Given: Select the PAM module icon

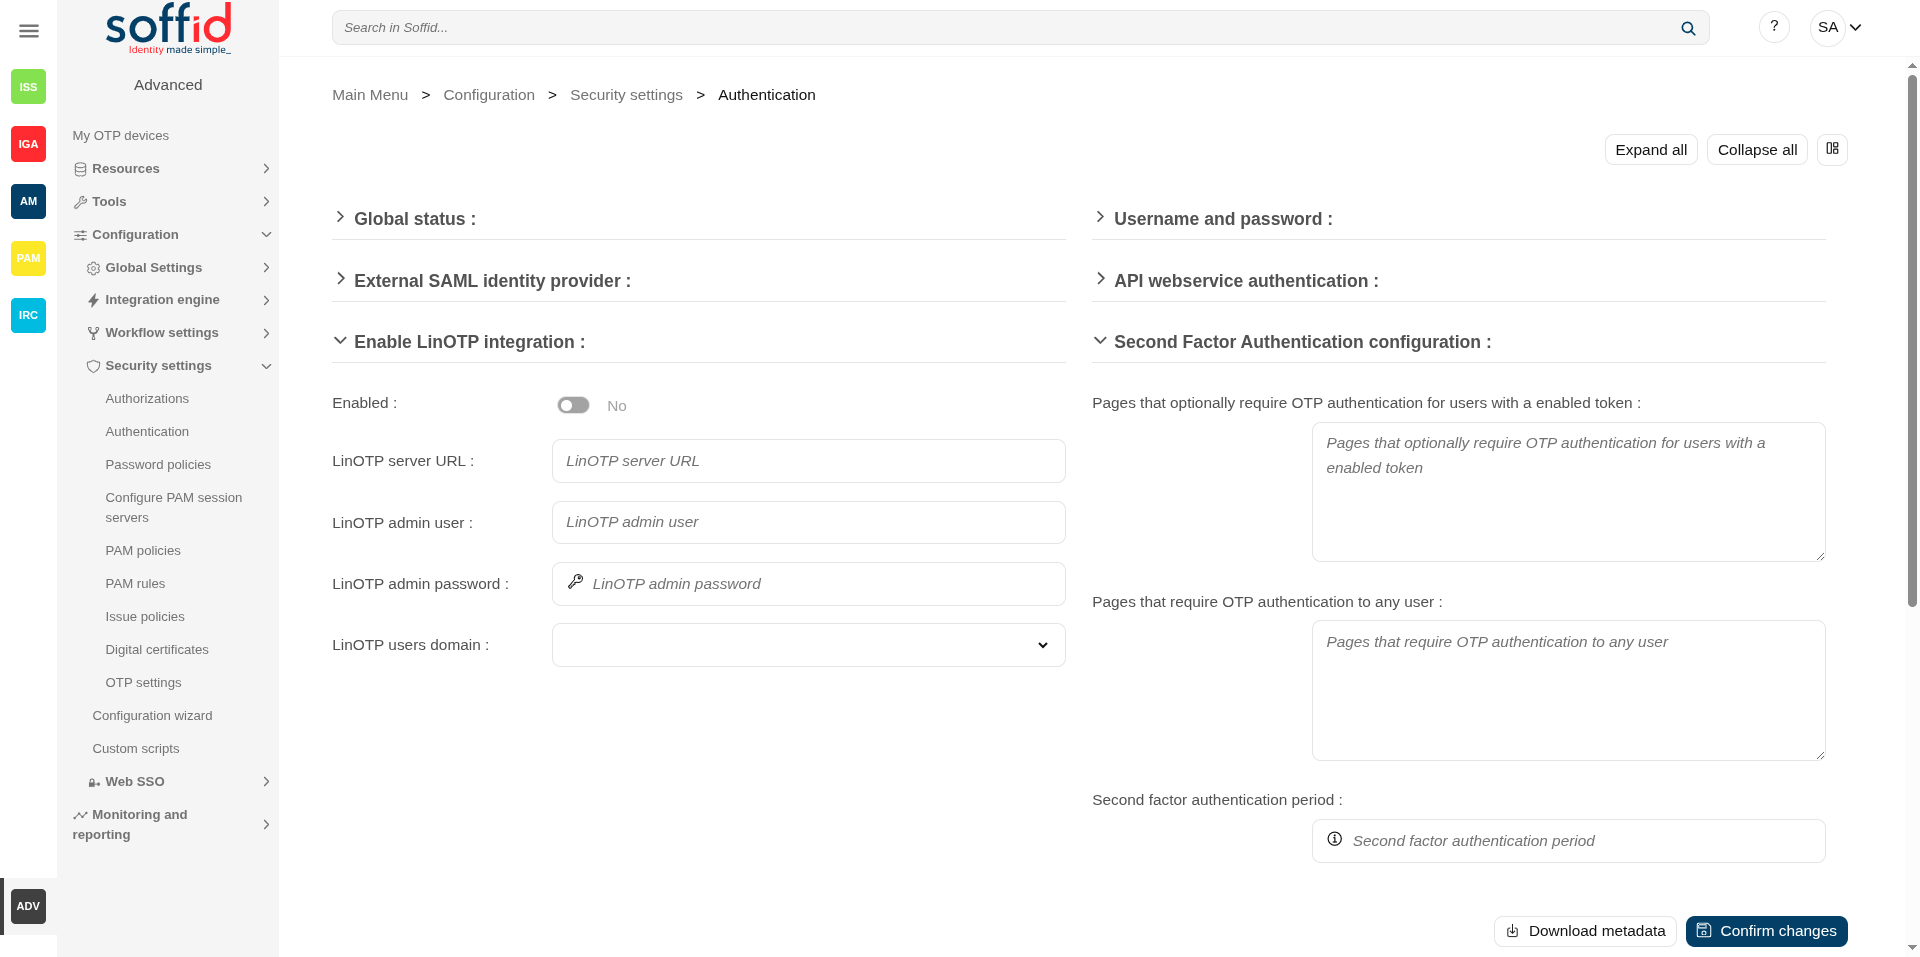Looking at the screenshot, I should point(28,258).
